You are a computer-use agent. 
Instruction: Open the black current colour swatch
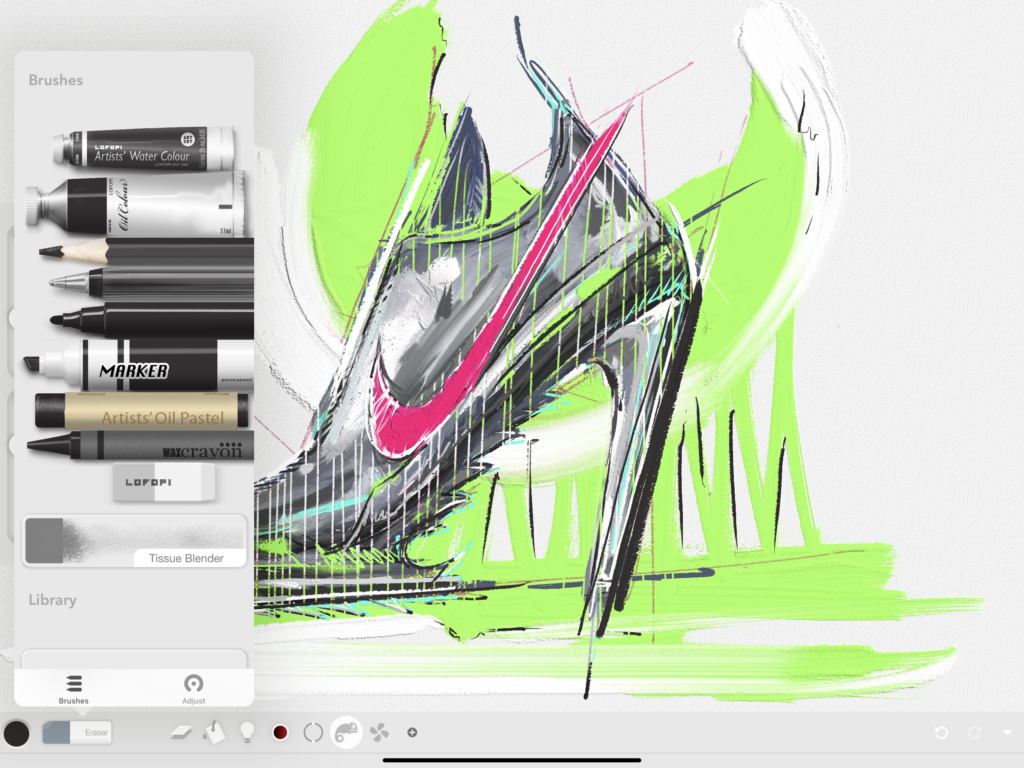point(16,733)
